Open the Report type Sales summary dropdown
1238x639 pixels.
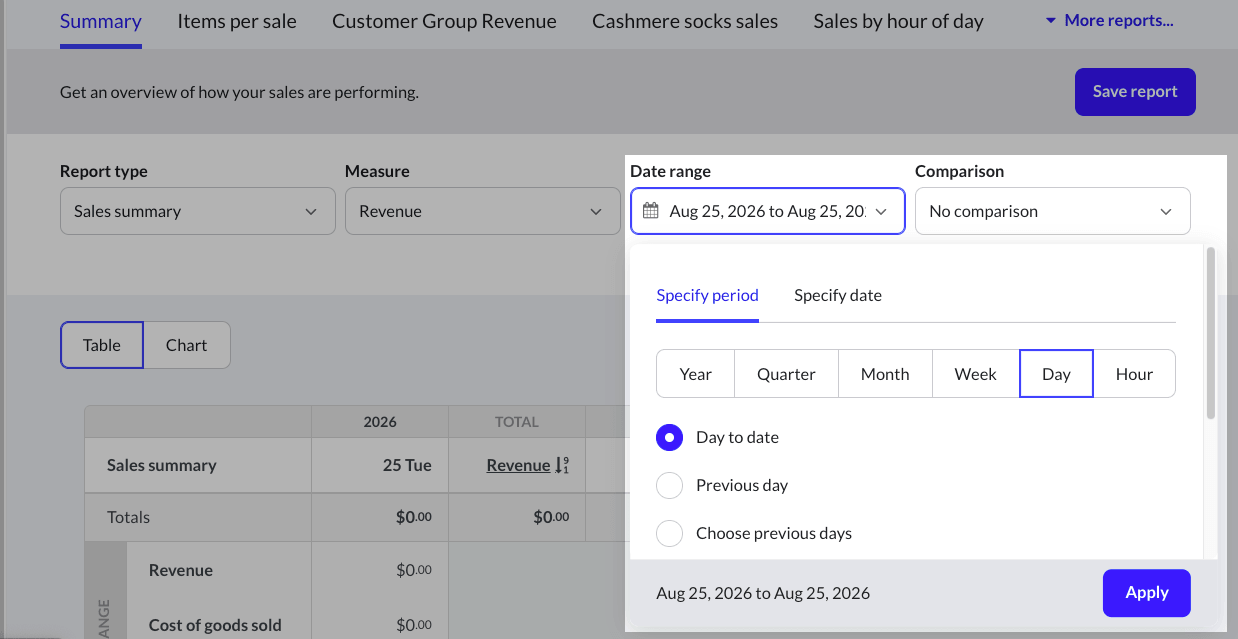pyautogui.click(x=198, y=211)
